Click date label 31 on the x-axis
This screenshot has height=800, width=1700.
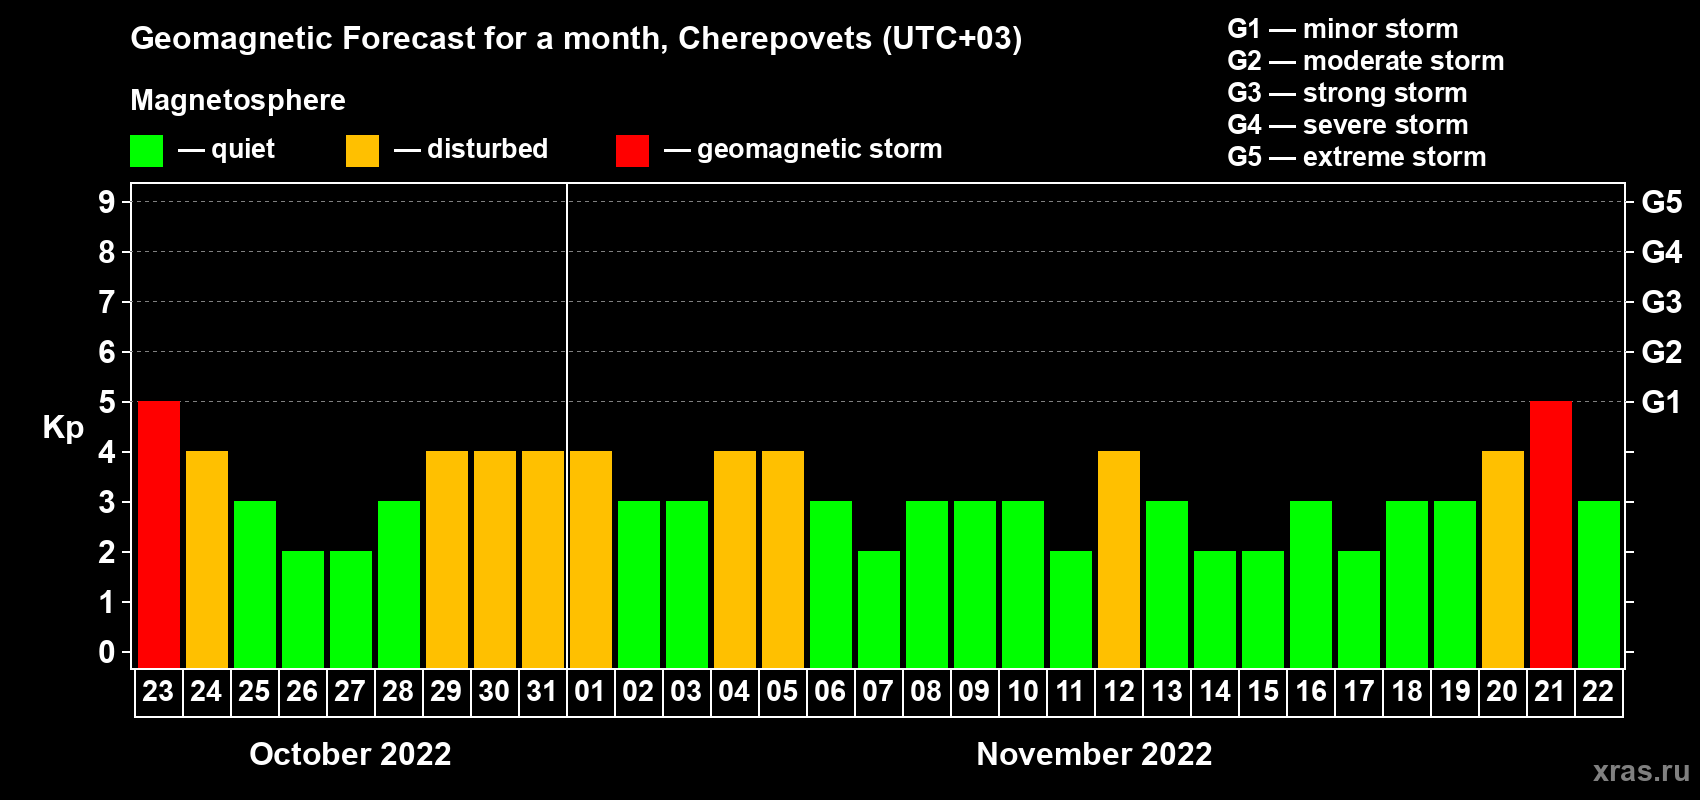coord(542,692)
